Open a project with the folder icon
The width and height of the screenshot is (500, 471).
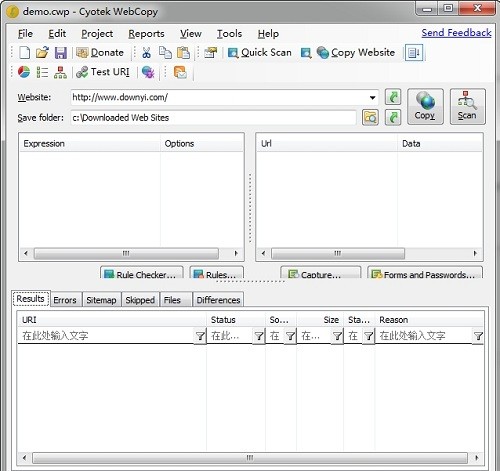[x=42, y=53]
